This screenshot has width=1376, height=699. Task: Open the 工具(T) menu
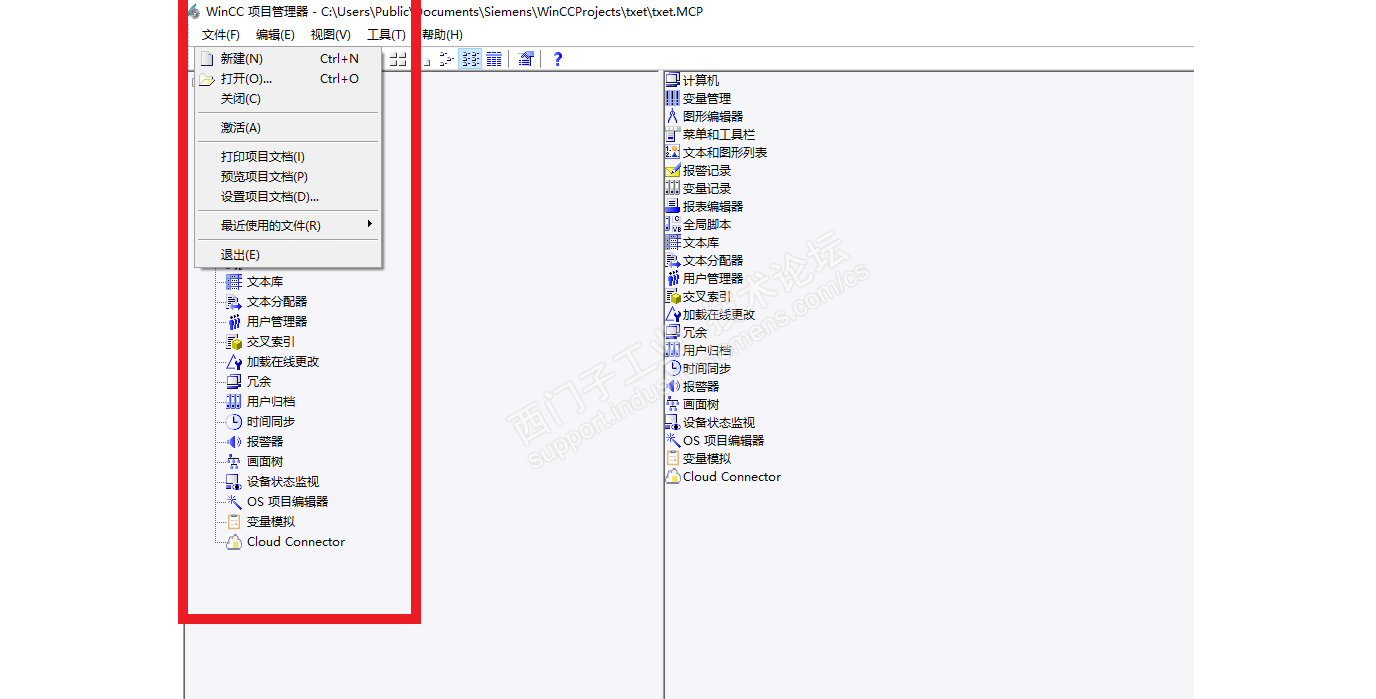386,35
